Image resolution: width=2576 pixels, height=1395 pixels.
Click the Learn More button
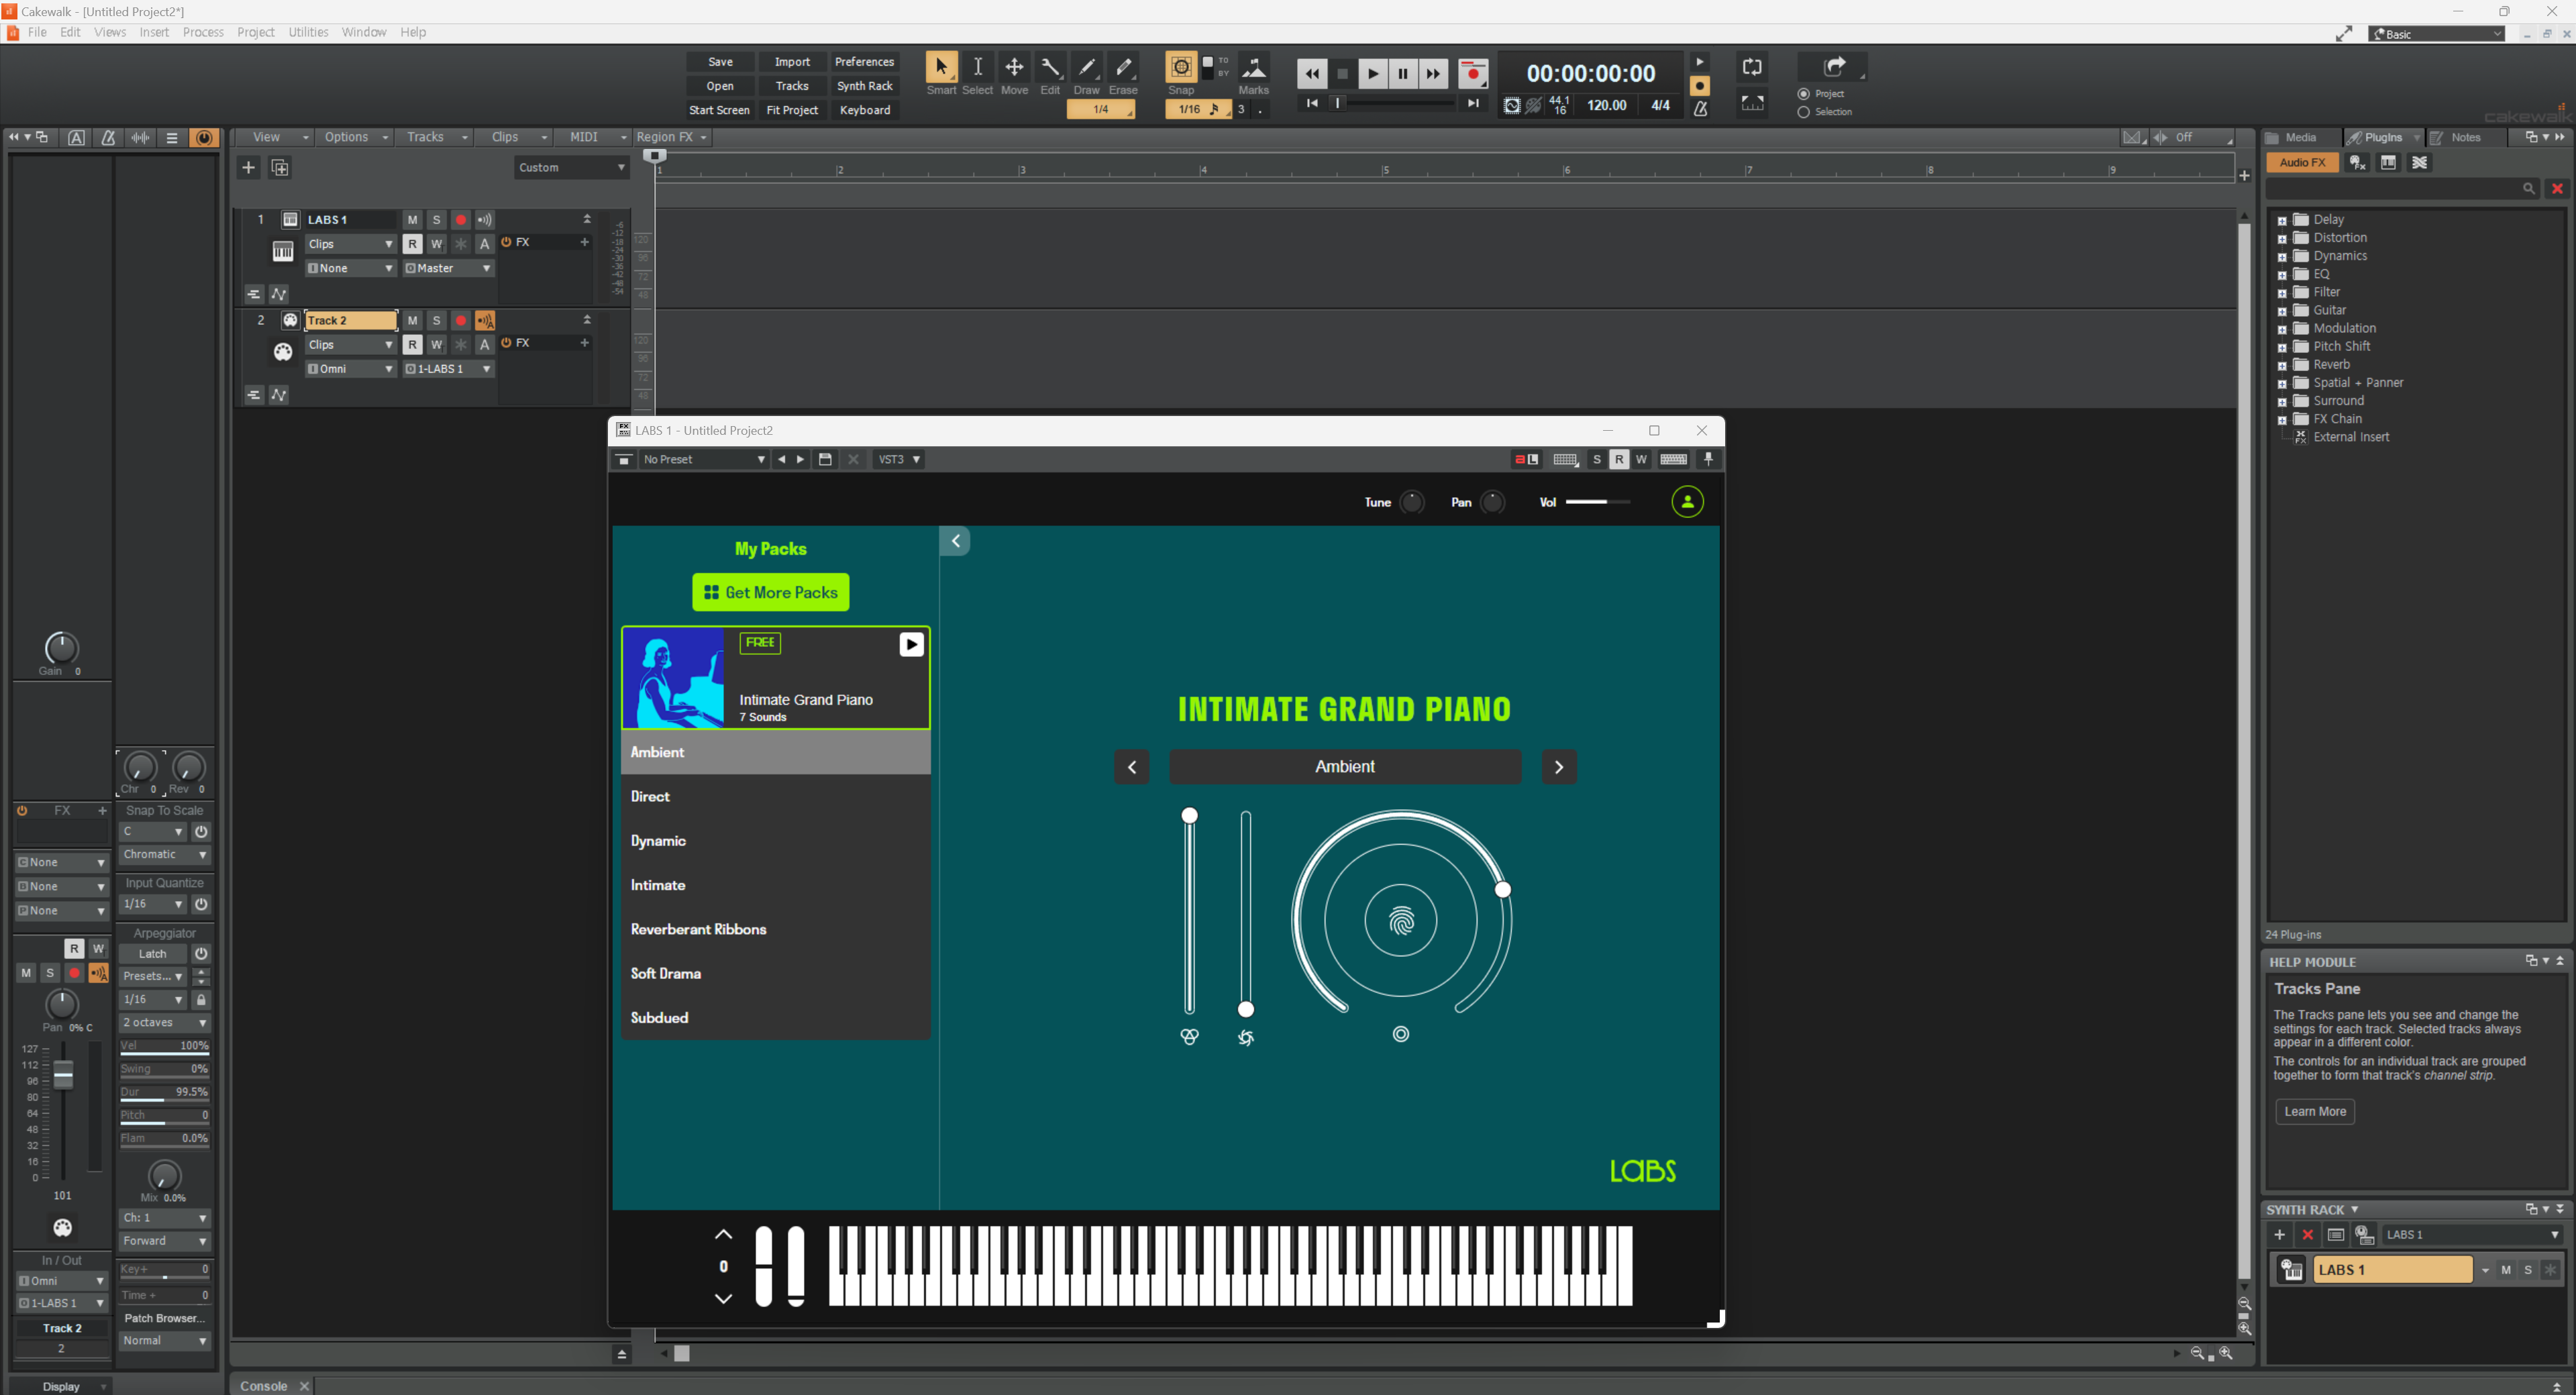pos(2314,1112)
